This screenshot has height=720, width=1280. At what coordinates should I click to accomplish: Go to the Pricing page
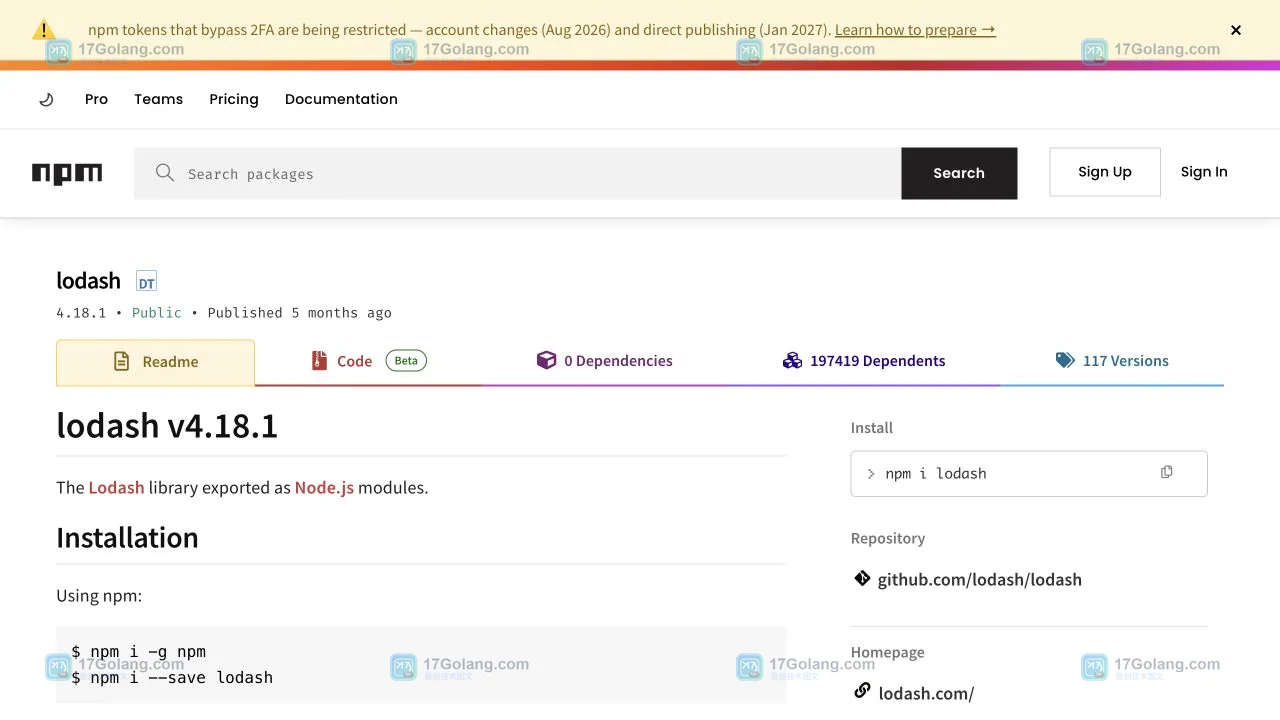pyautogui.click(x=234, y=99)
